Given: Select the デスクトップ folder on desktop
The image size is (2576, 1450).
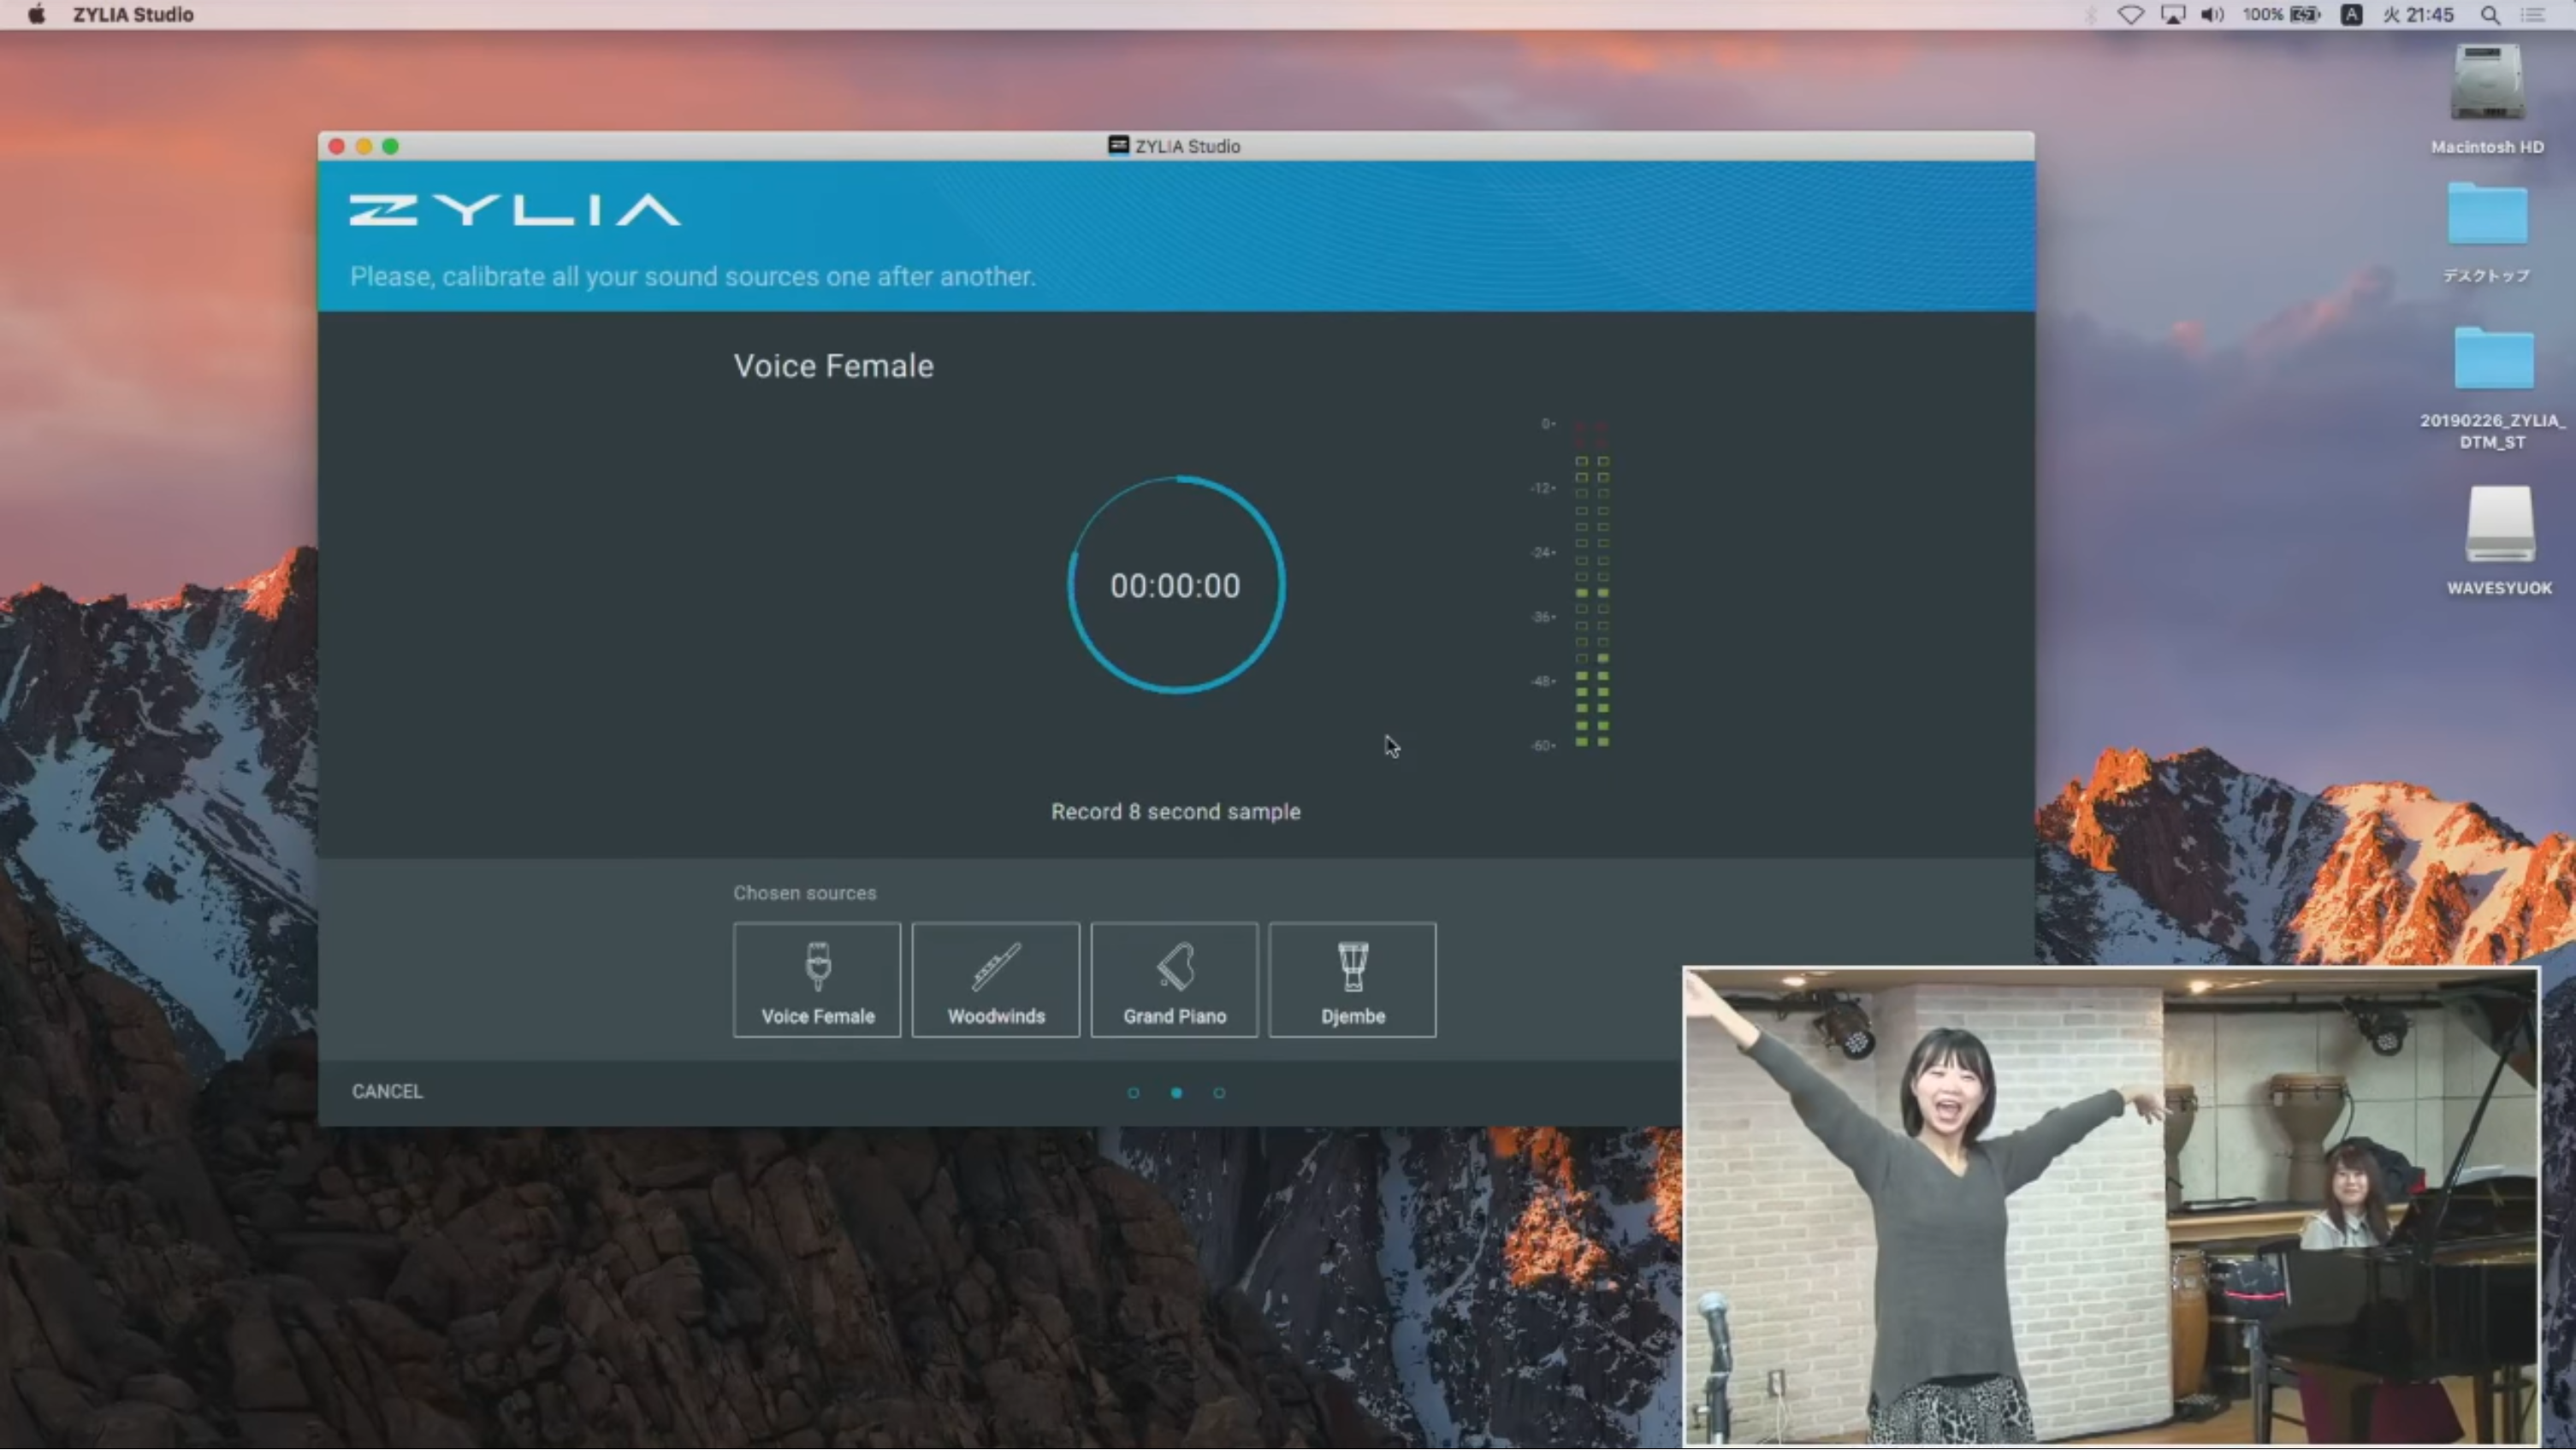Looking at the screenshot, I should [x=2487, y=232].
